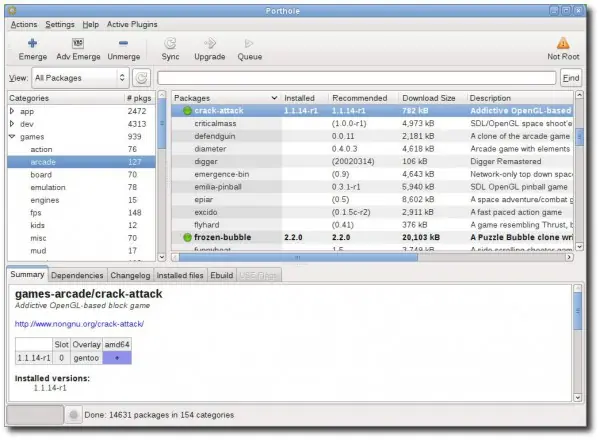Expand the app category
Screen dimensions: 600x440
click(x=12, y=111)
